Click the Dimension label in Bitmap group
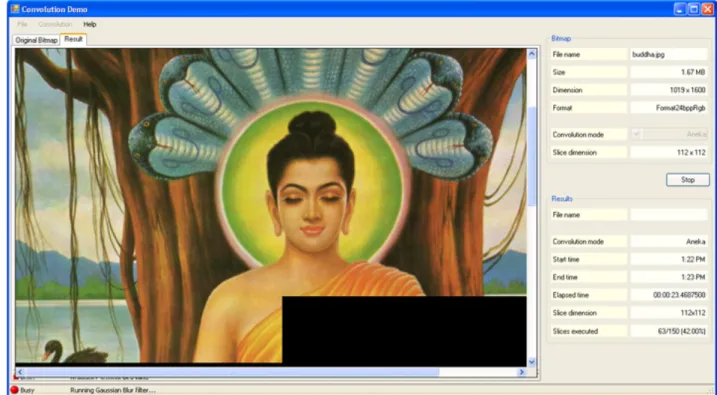Viewport: 717px width, 395px height. click(567, 90)
